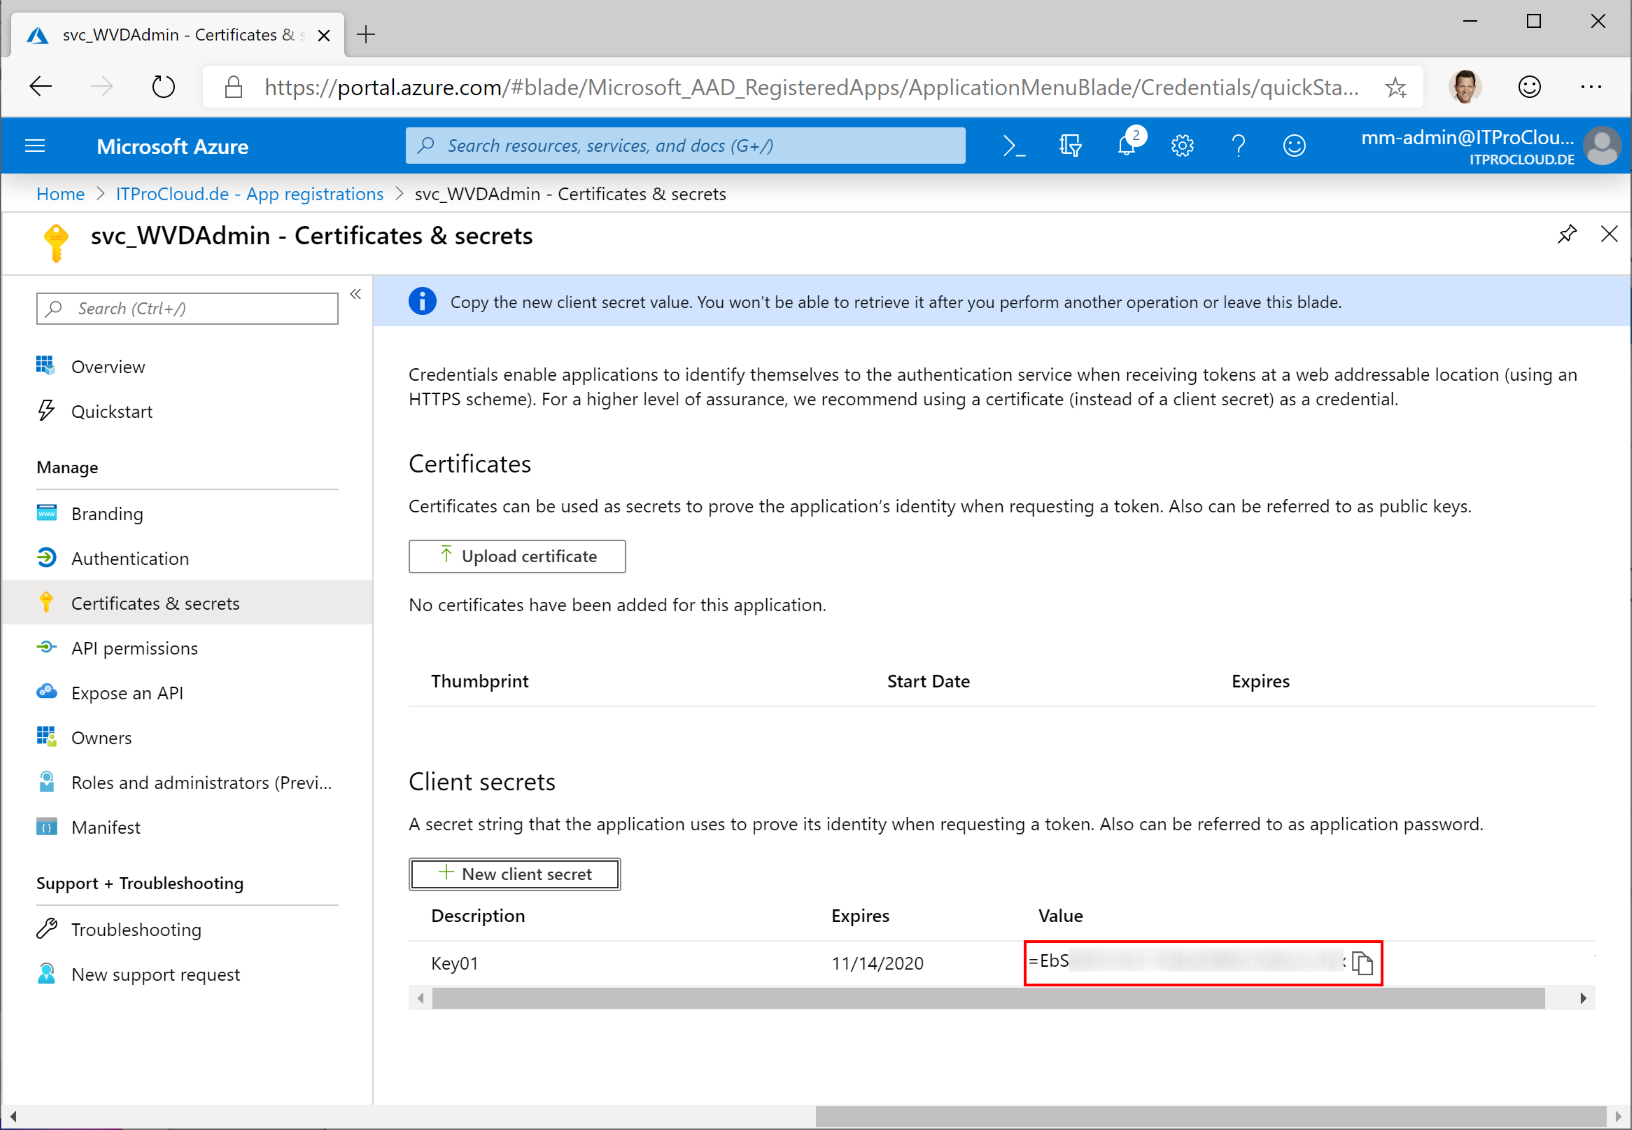Click the blade title key icon
This screenshot has height=1130, width=1632.
pos(56,242)
